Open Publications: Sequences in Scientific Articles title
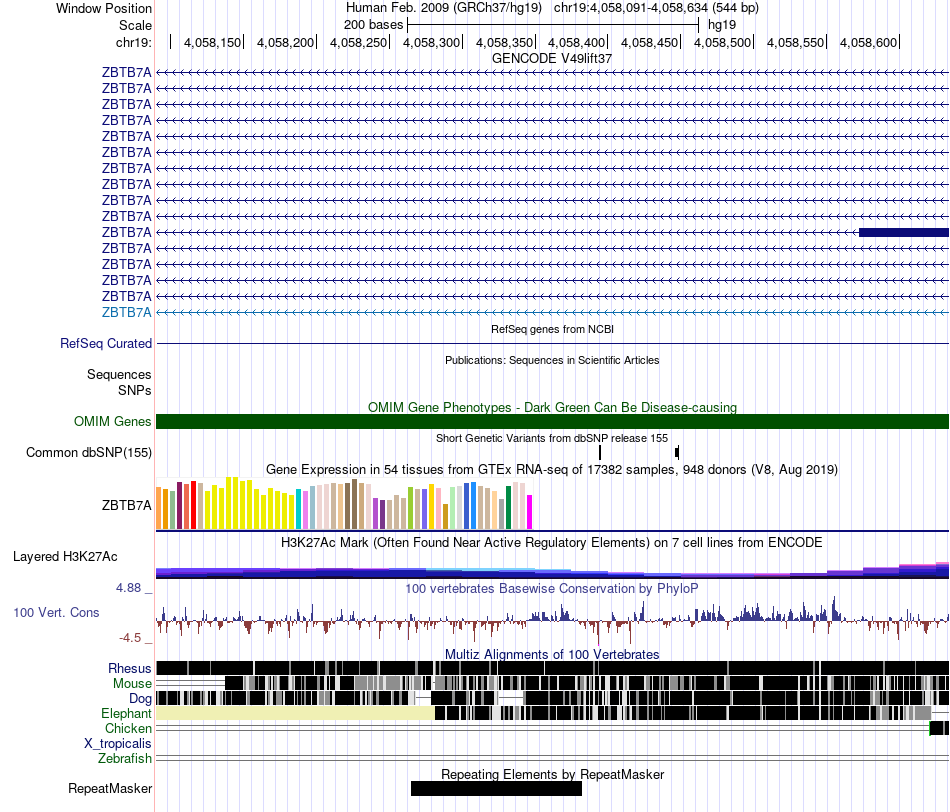Viewport: 950px width, 812px height. coord(552,360)
